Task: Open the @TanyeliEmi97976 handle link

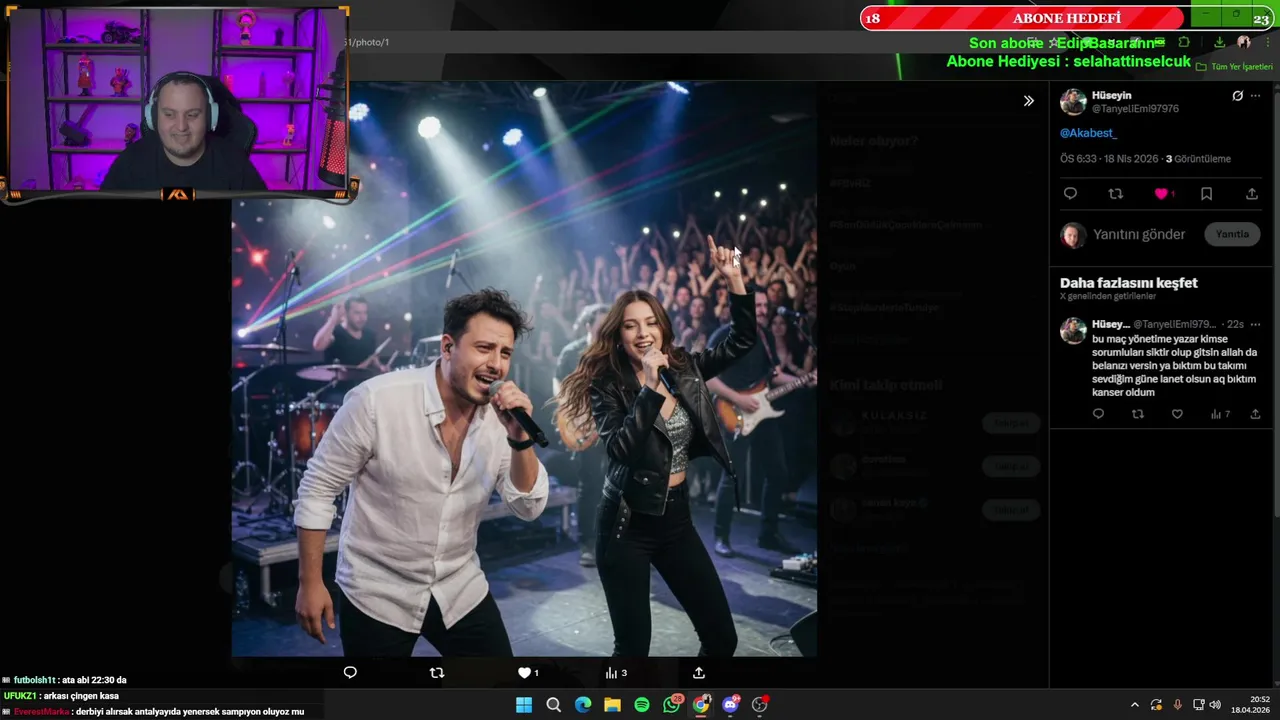Action: [x=1135, y=109]
